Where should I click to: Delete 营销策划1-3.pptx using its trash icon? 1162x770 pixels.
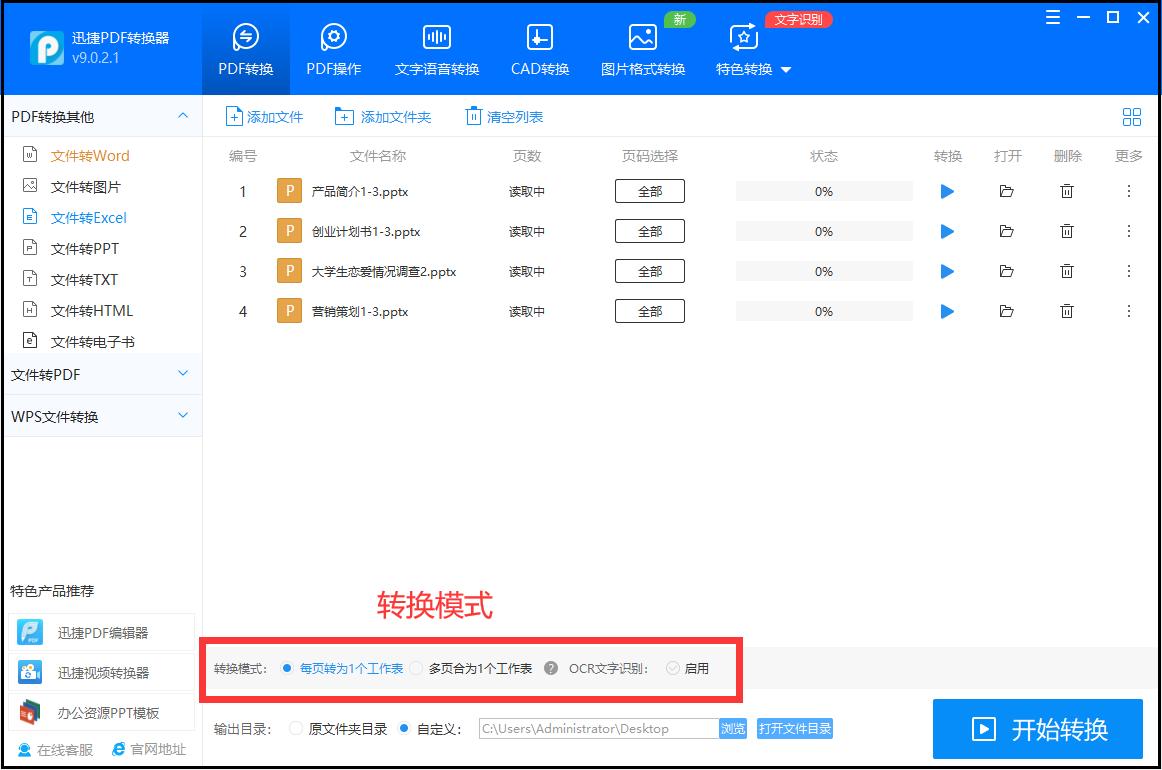click(x=1067, y=311)
